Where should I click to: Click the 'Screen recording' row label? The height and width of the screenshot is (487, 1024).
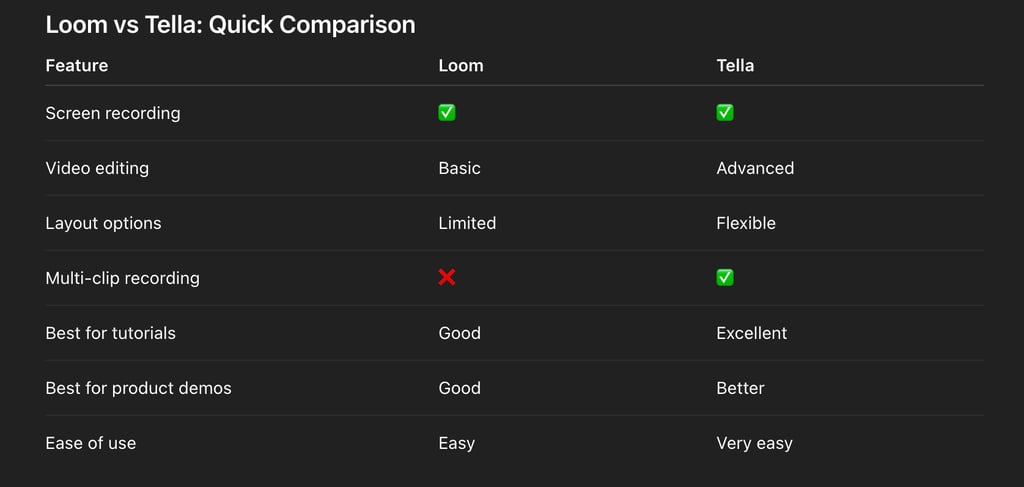[113, 113]
